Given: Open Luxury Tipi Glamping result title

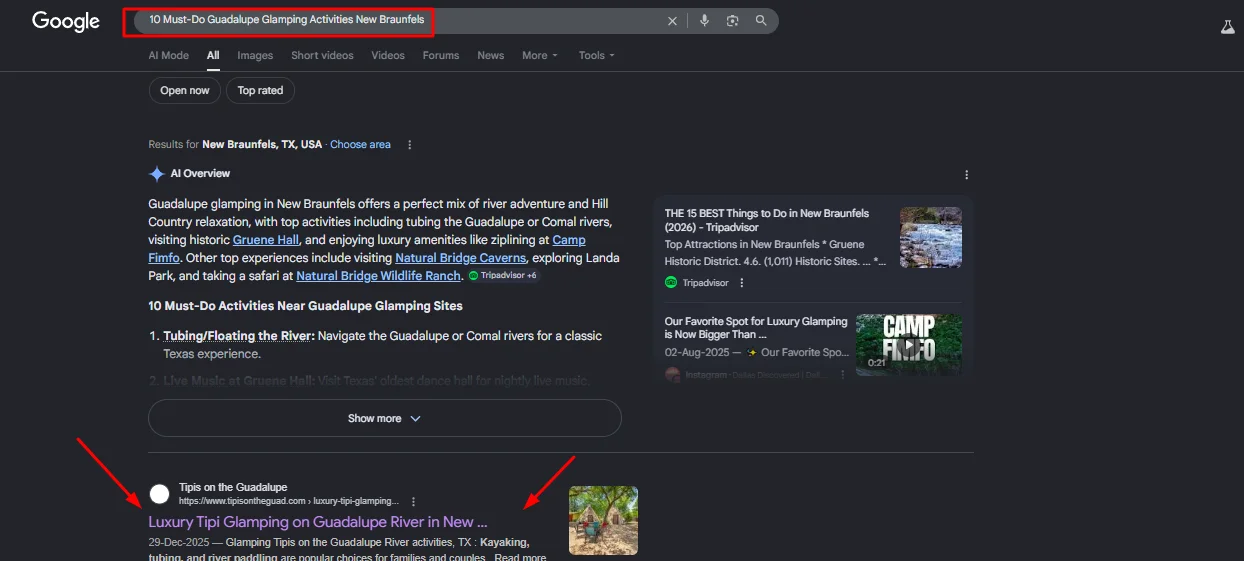Looking at the screenshot, I should (x=318, y=522).
